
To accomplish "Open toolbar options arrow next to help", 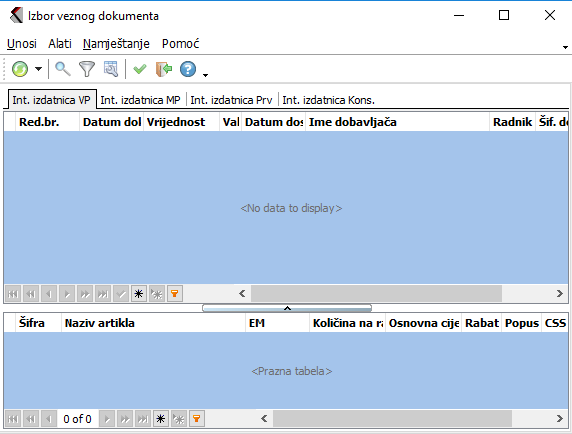I will (x=205, y=75).
